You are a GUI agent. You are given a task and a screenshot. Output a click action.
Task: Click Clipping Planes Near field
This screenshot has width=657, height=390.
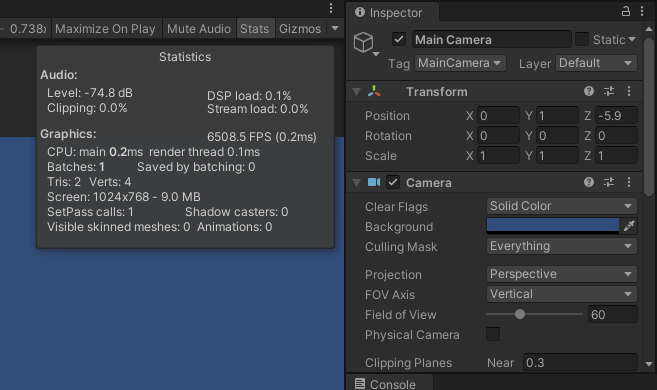point(580,362)
